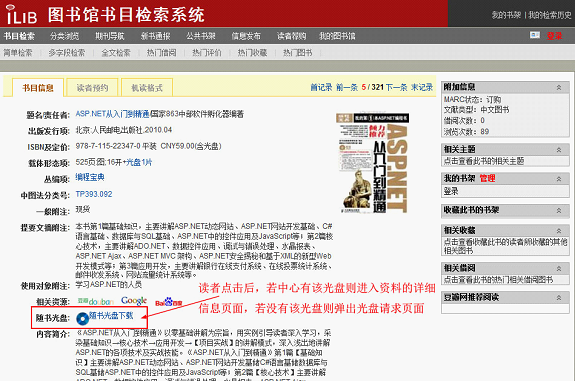The height and width of the screenshot is (381, 575).
Task: Collapse the 相关主题 panel
Action: 559,150
